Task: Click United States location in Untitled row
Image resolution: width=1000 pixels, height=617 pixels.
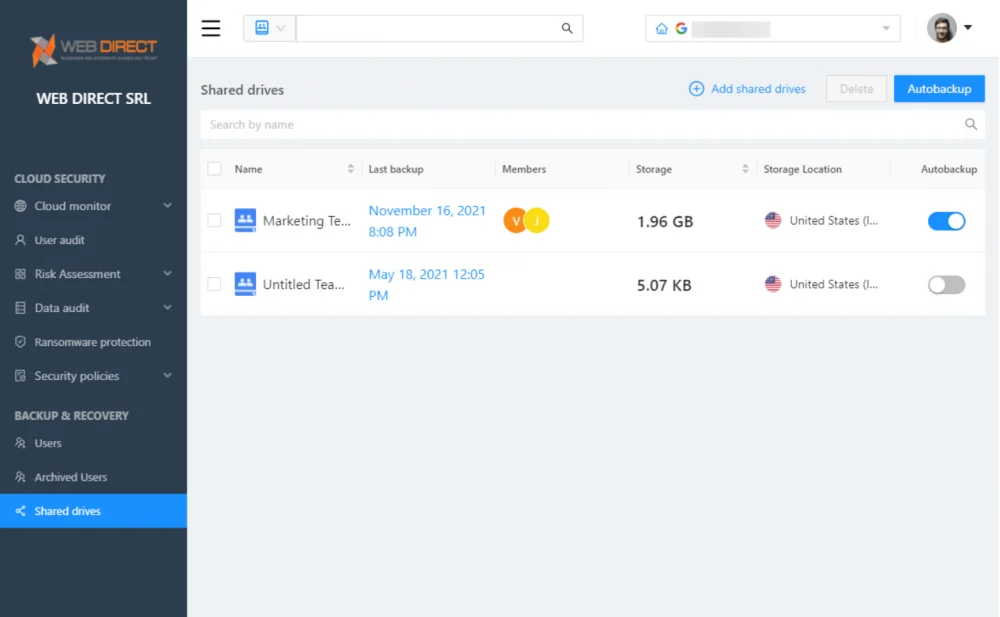Action: coord(834,284)
